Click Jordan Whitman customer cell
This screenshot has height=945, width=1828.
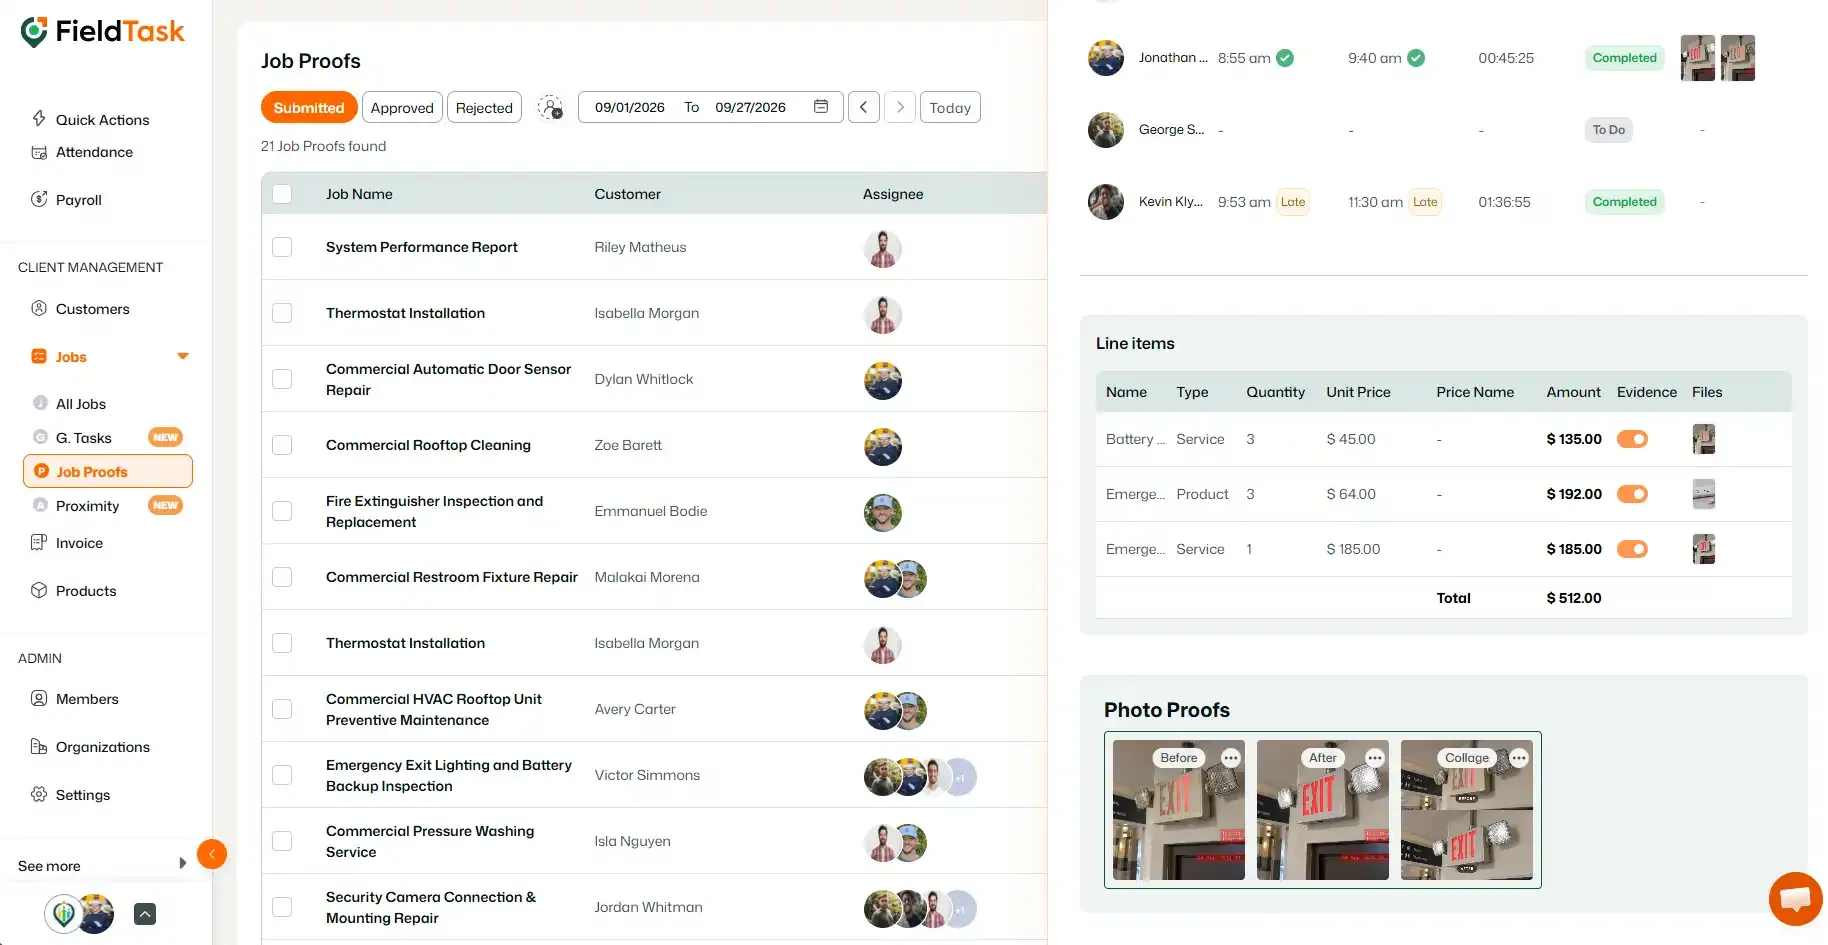tap(649, 907)
